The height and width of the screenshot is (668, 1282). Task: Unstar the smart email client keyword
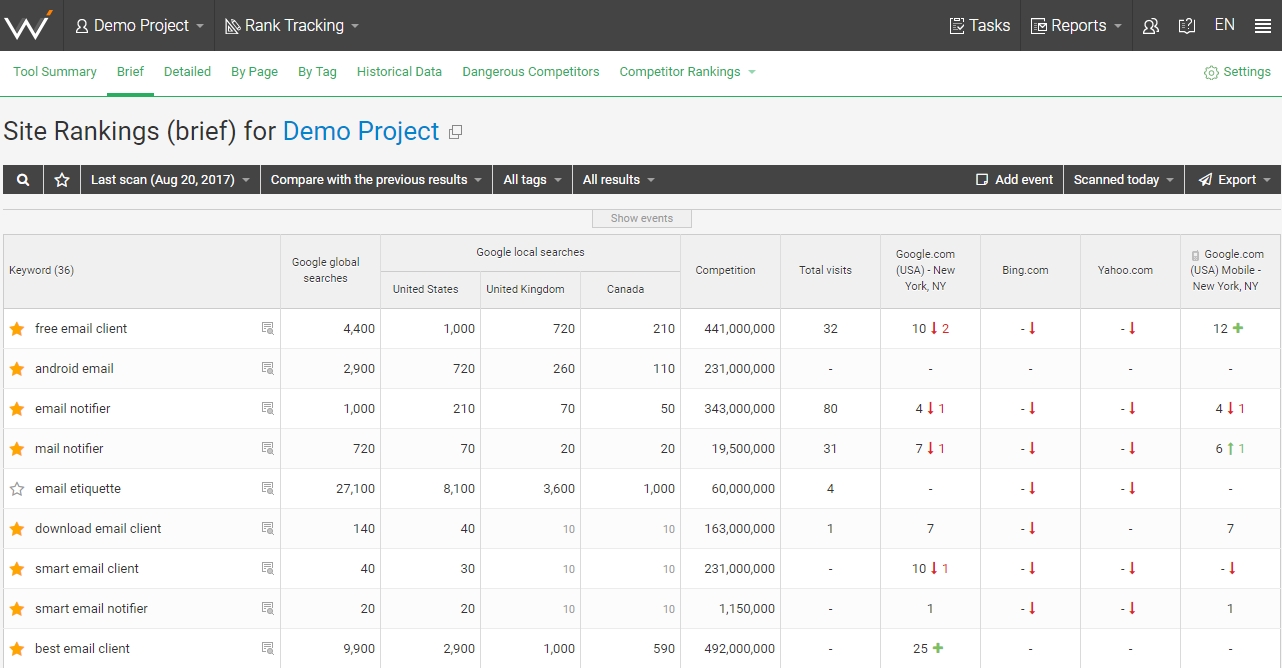click(17, 568)
